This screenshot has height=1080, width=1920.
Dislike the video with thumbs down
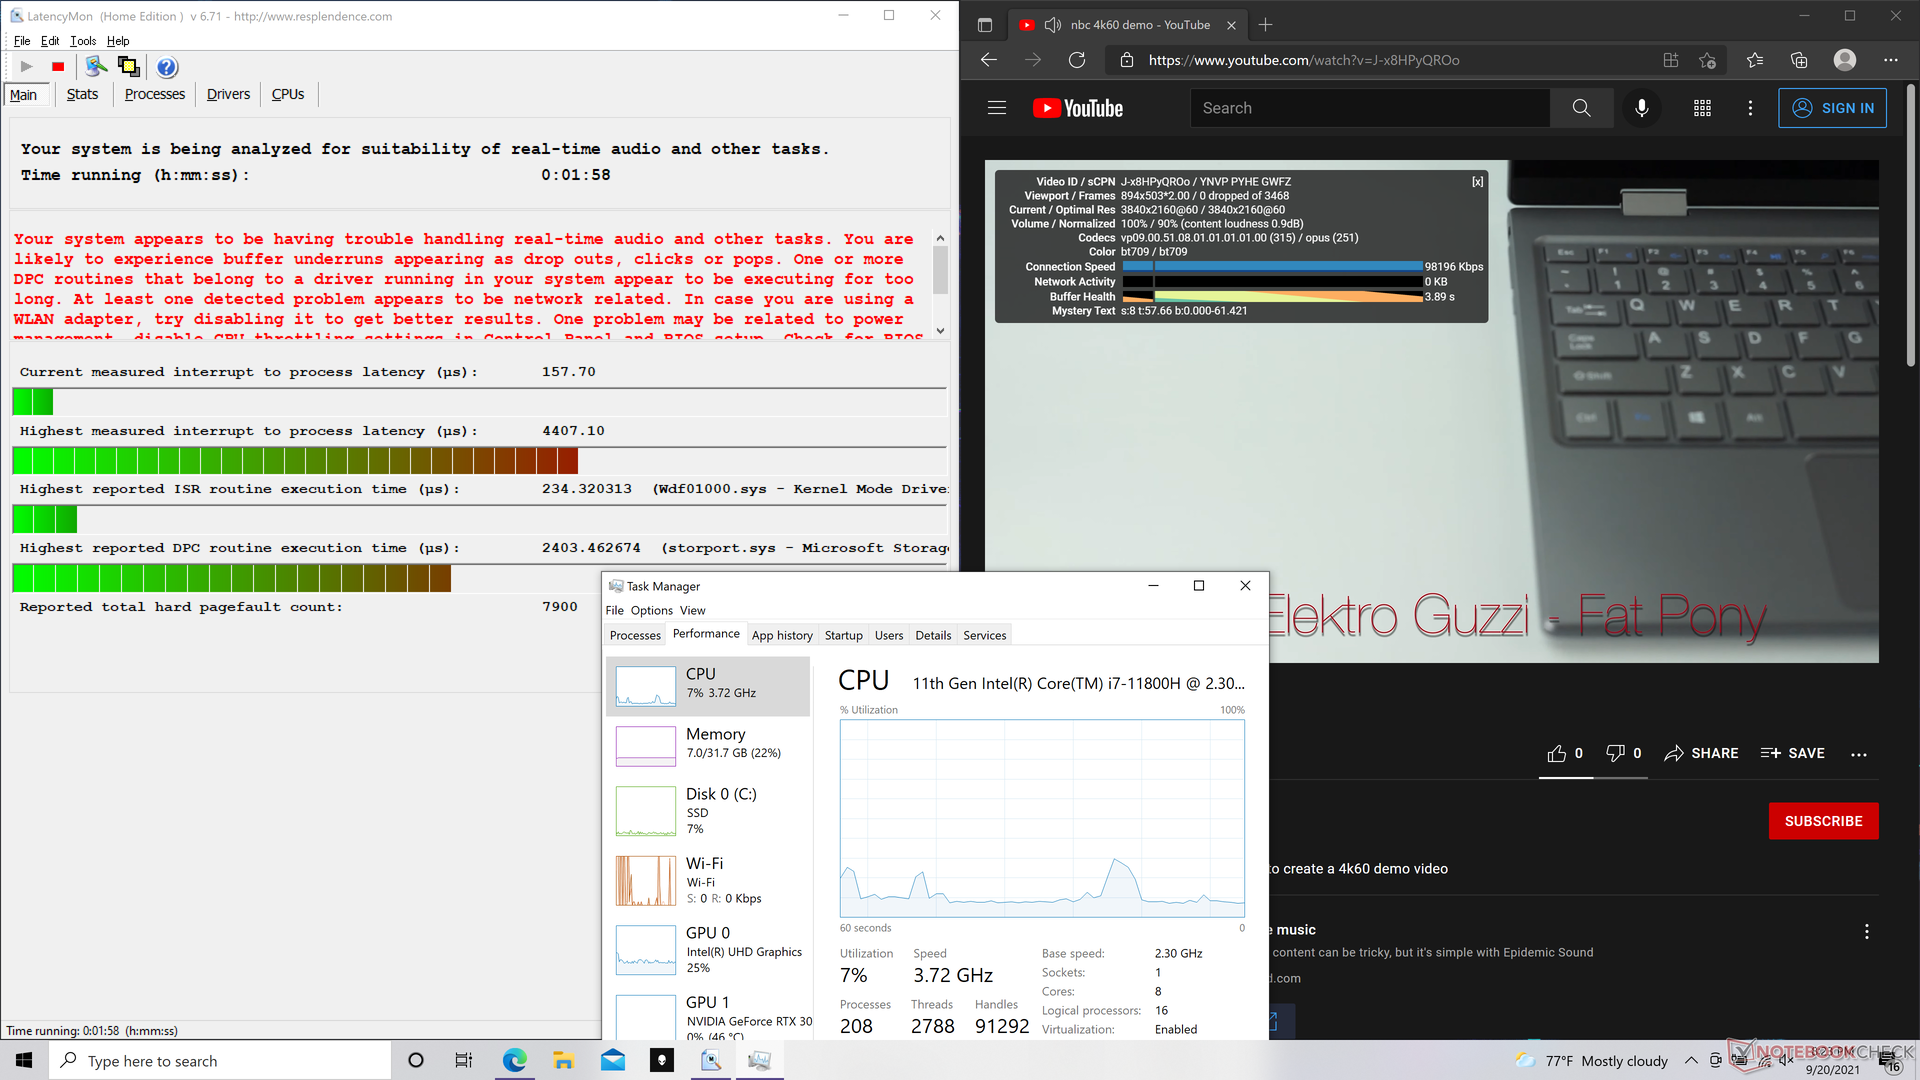1615,753
